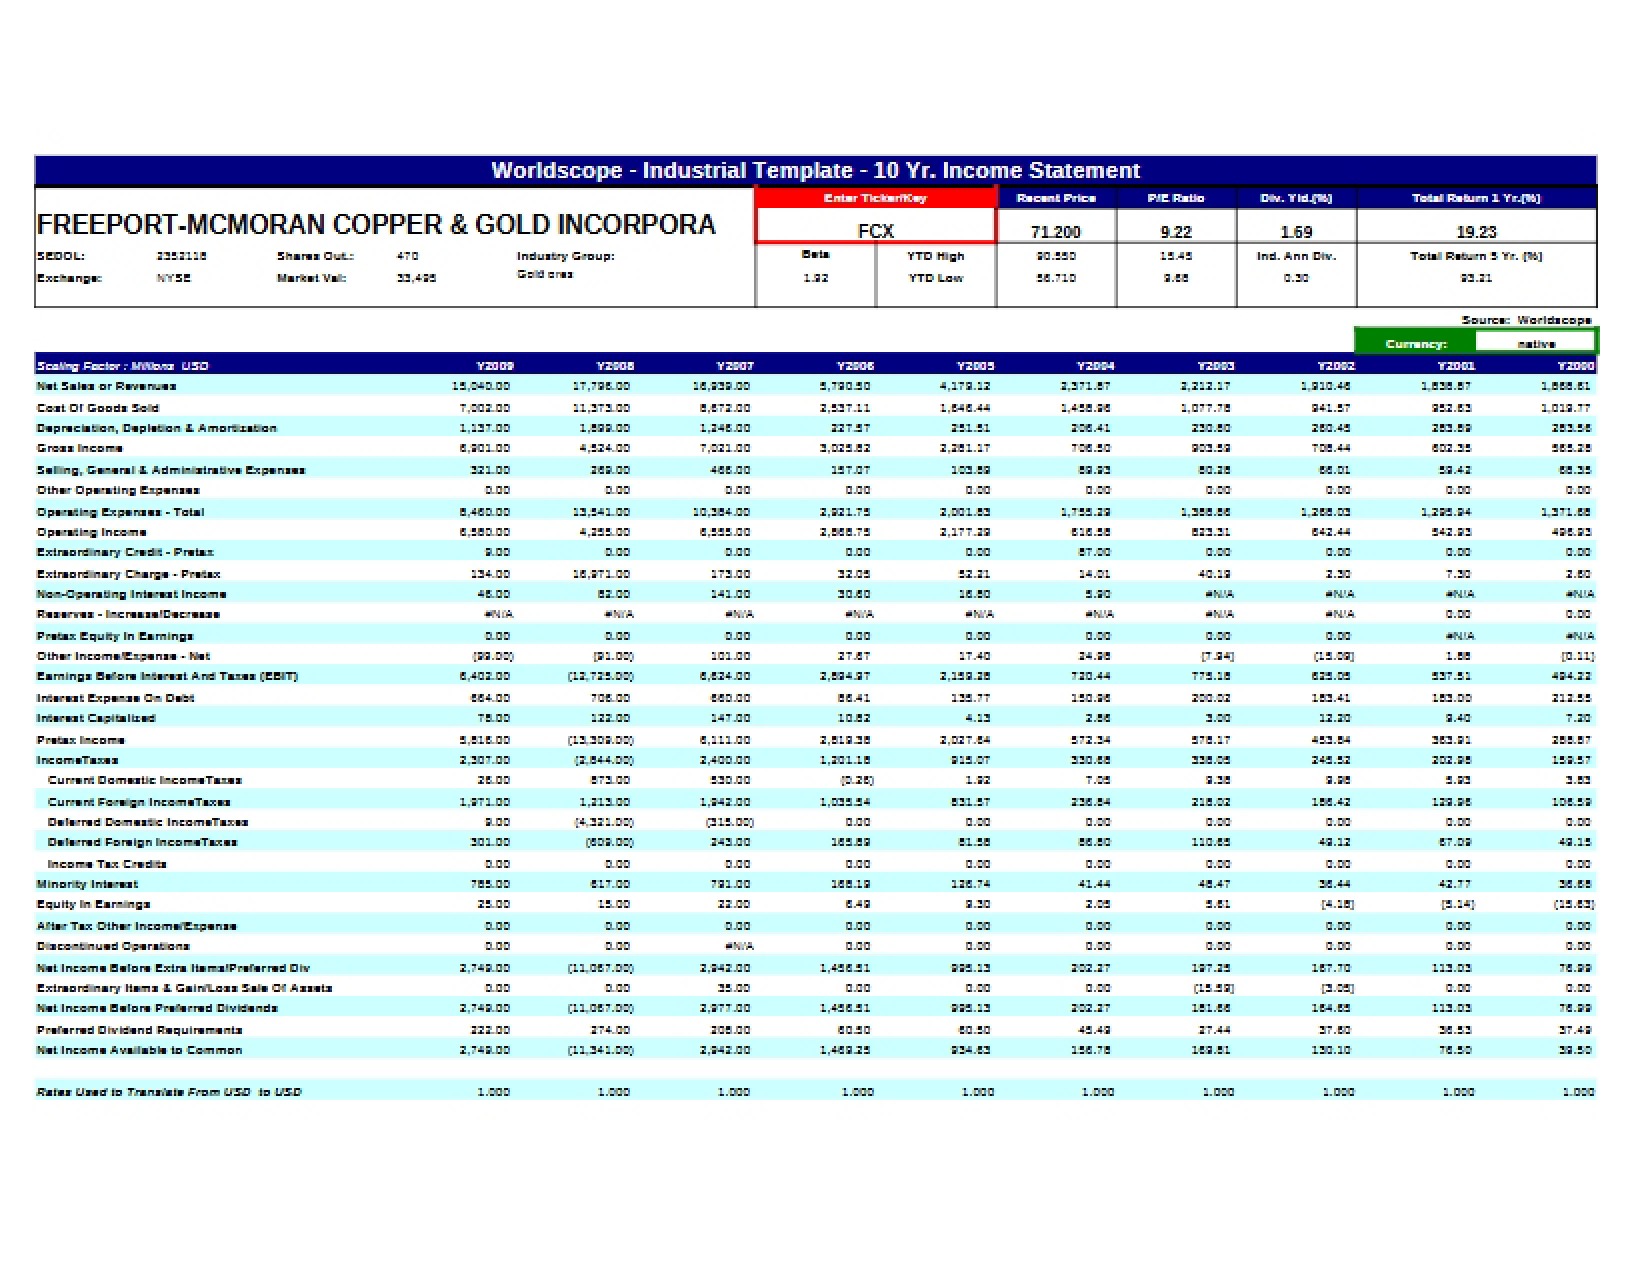Click the 'Cost Of Goods Sold' row label
The height and width of the screenshot is (1270, 1640).
coord(98,408)
